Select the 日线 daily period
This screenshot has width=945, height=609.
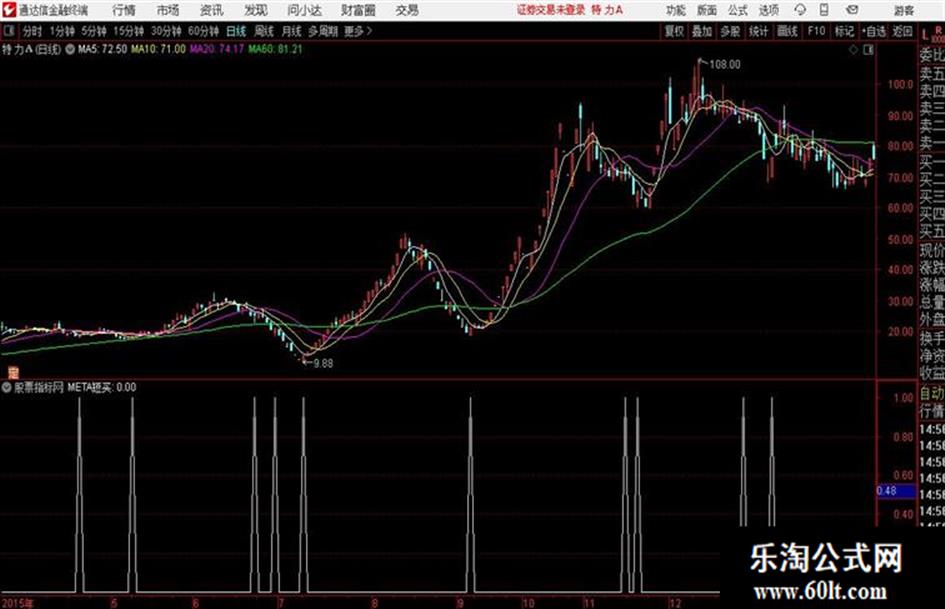[x=236, y=31]
